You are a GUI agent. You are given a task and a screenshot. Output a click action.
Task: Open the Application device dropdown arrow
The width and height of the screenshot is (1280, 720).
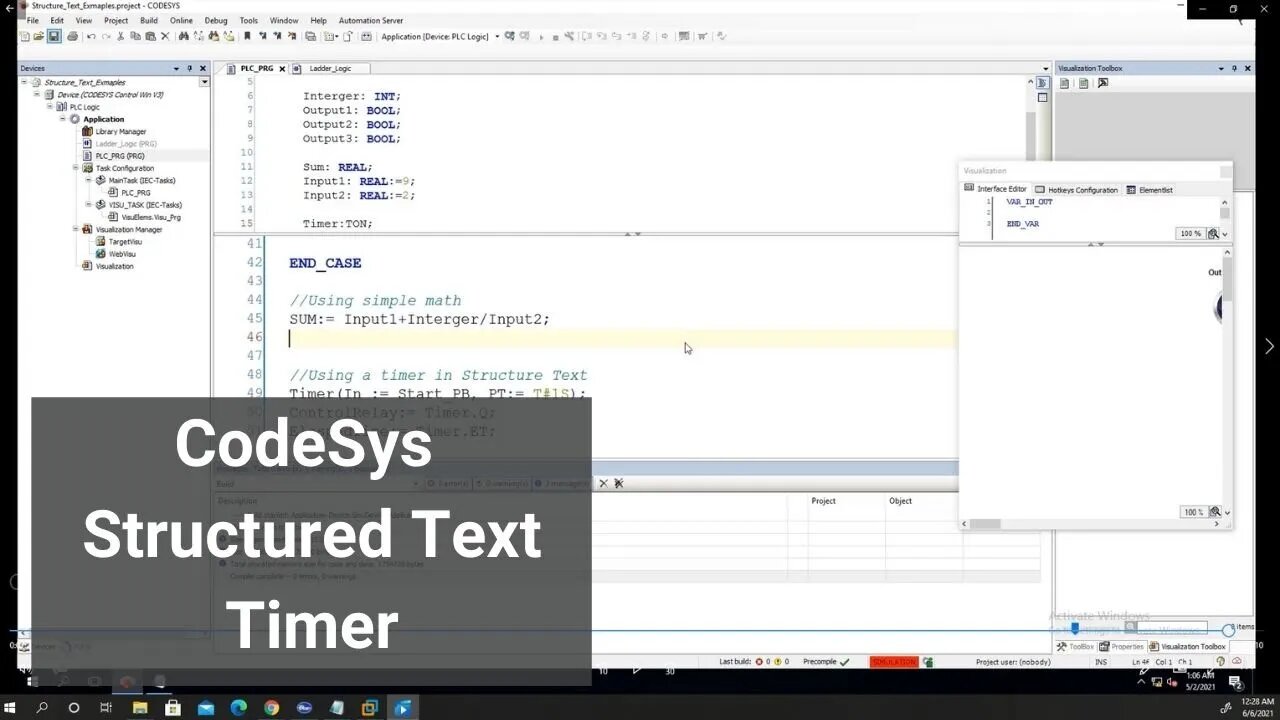[x=497, y=36]
